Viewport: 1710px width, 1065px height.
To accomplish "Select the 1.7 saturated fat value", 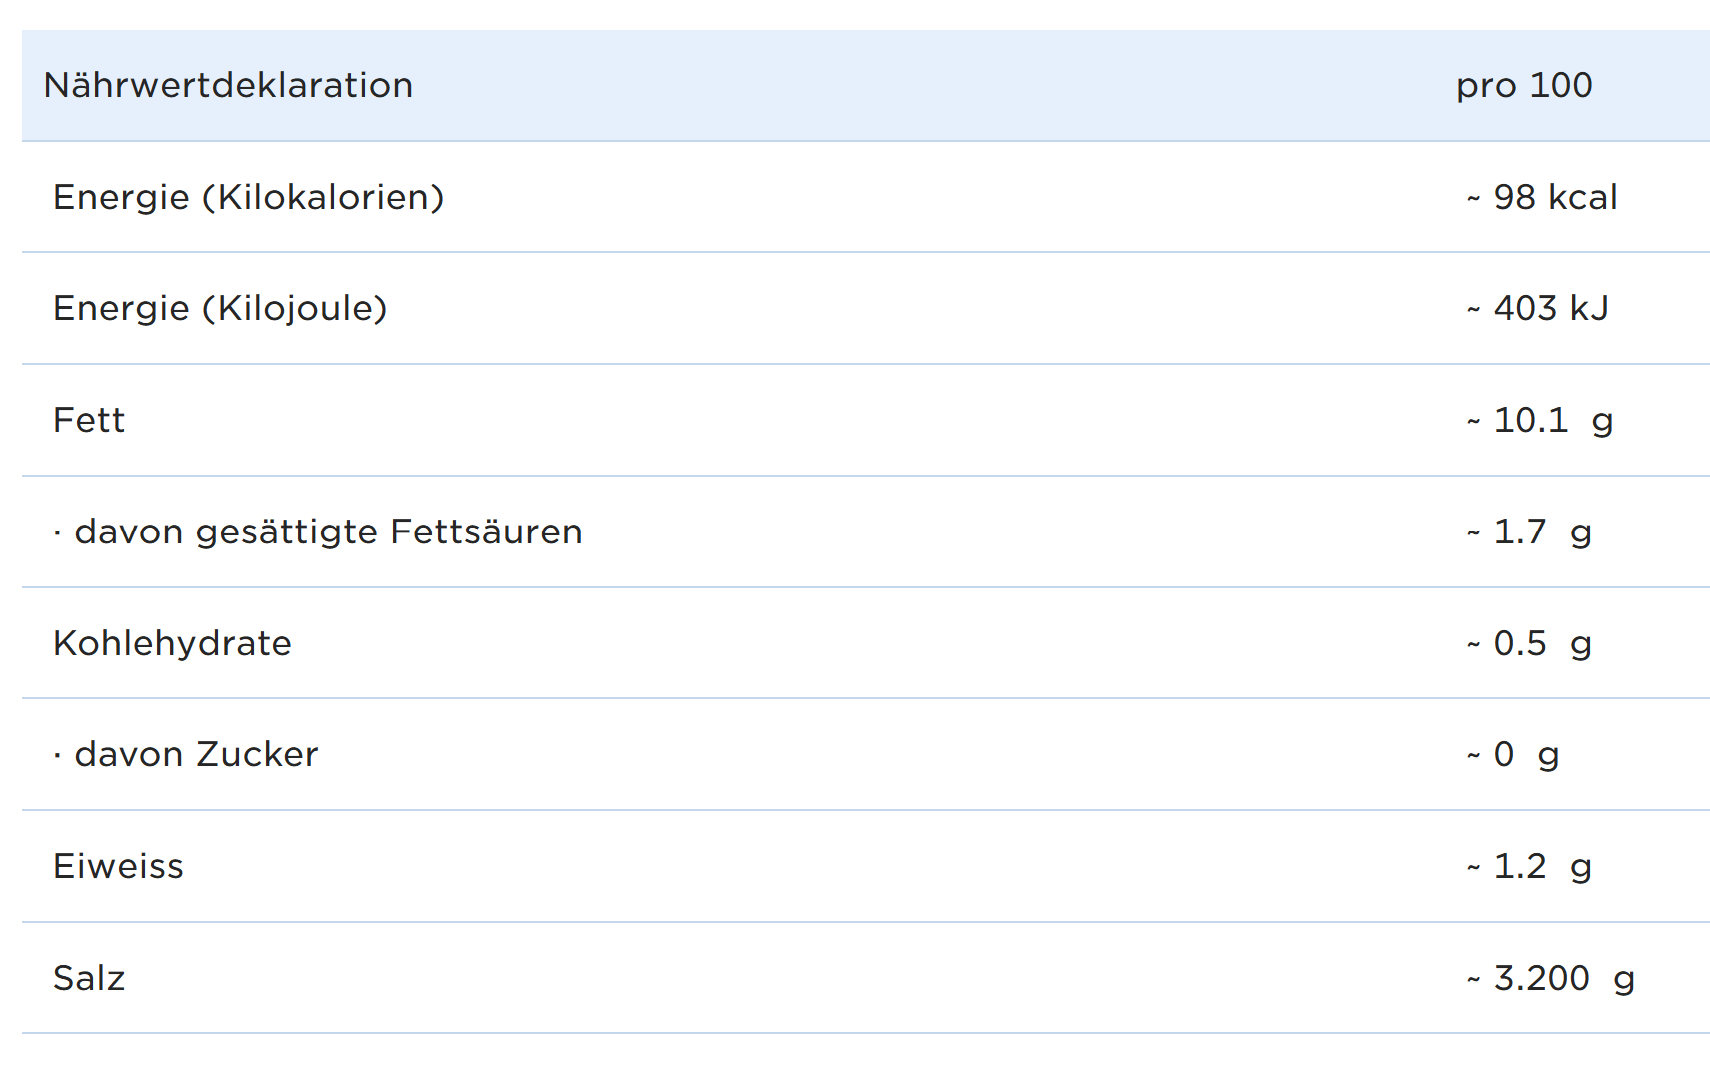I will point(1519,532).
